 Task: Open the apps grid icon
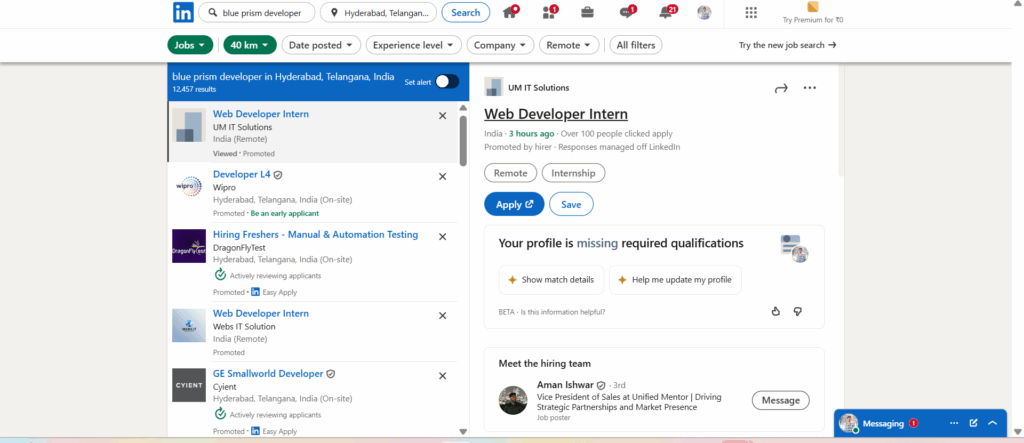click(751, 12)
